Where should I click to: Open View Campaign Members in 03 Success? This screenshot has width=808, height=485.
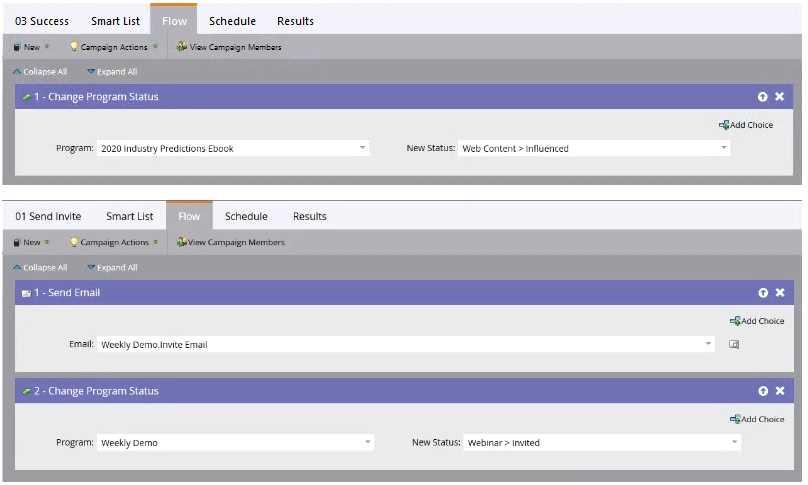click(228, 47)
